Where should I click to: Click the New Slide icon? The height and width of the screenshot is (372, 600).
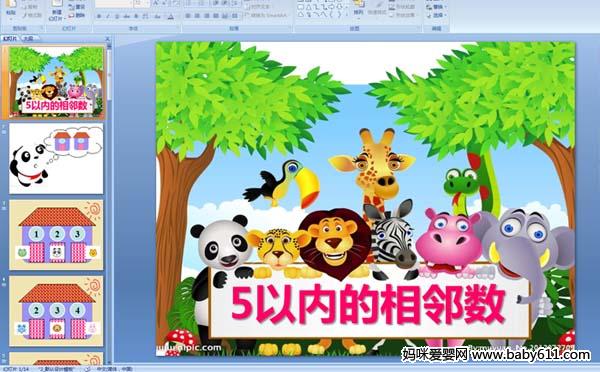pos(57,10)
